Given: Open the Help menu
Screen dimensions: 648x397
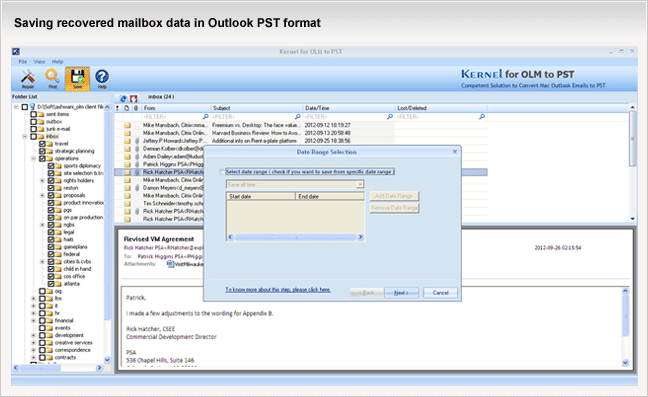Looking at the screenshot, I should pos(57,62).
